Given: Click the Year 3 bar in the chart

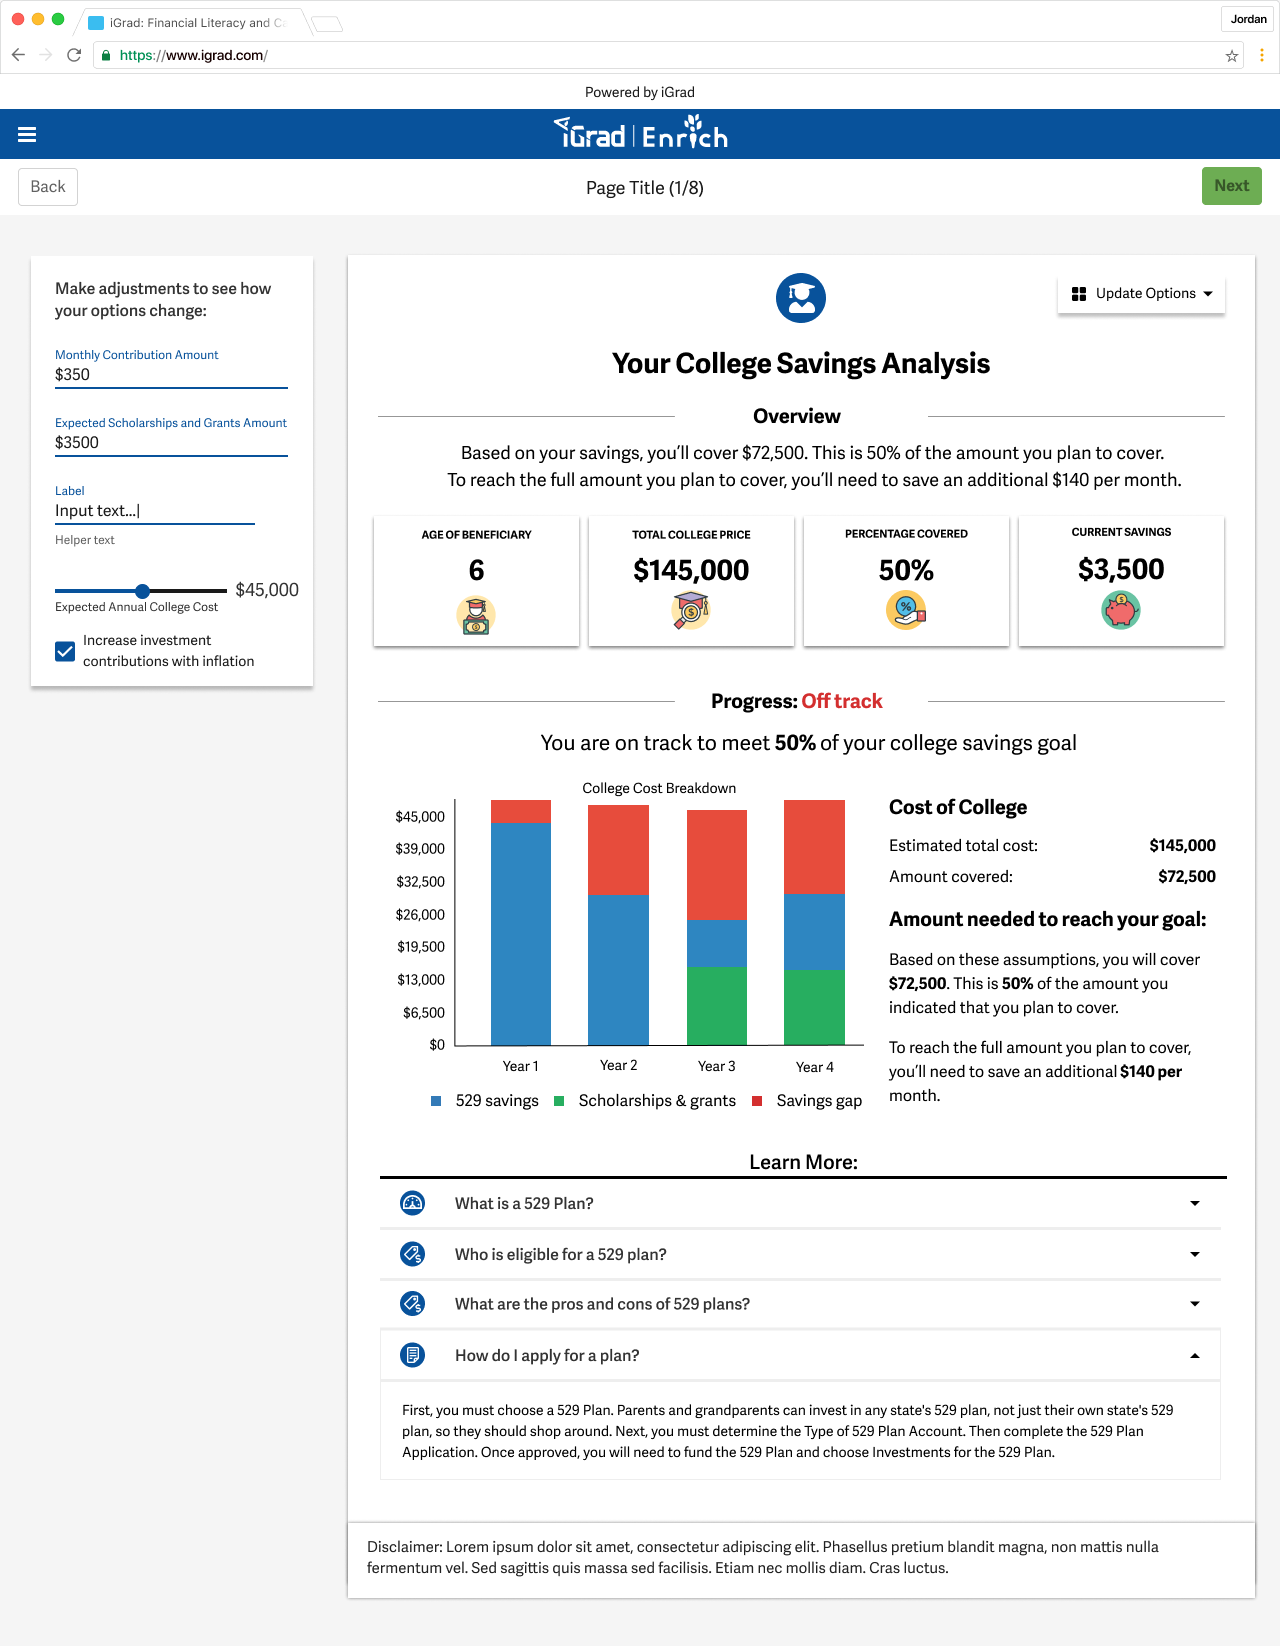Looking at the screenshot, I should coord(717,928).
